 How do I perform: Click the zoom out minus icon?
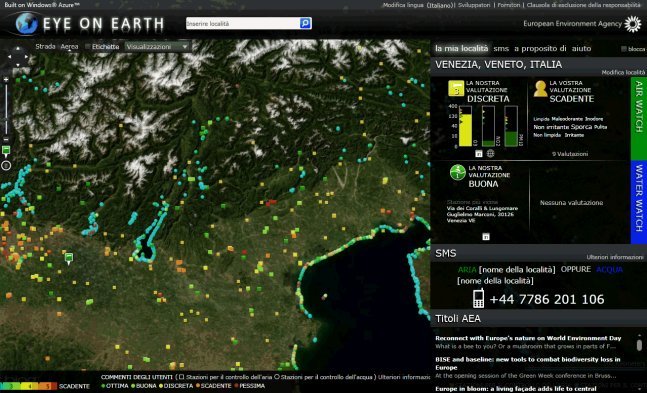click(6, 140)
